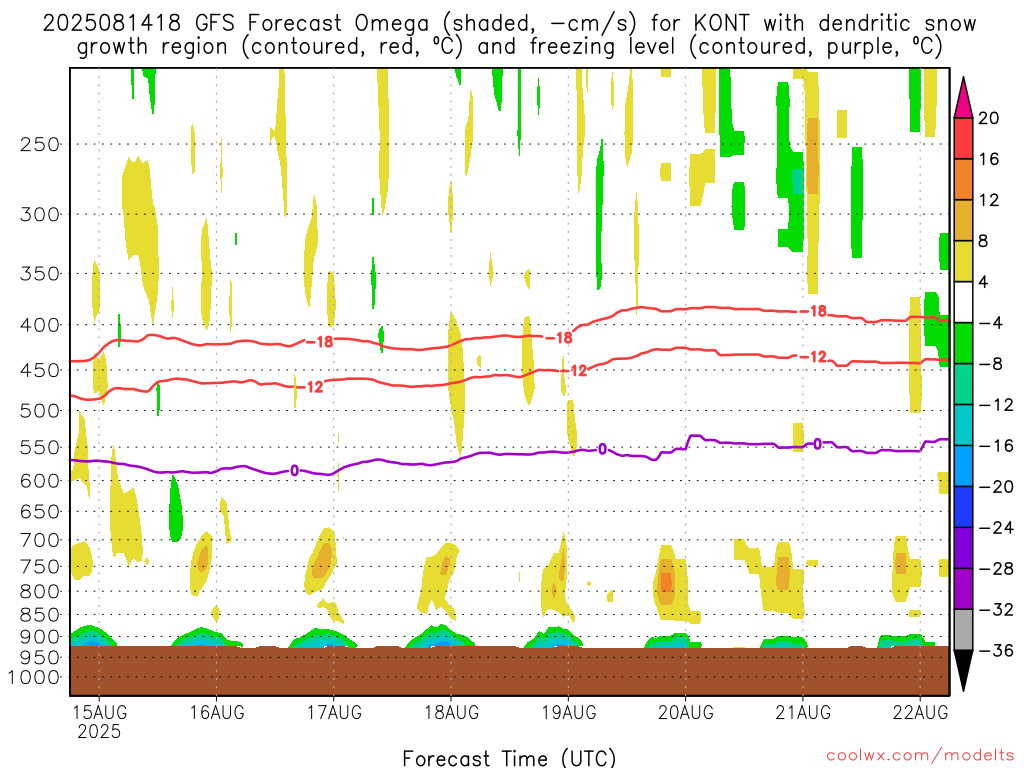Click the 600 pressure level label
The image size is (1024, 768).
[x=40, y=481]
